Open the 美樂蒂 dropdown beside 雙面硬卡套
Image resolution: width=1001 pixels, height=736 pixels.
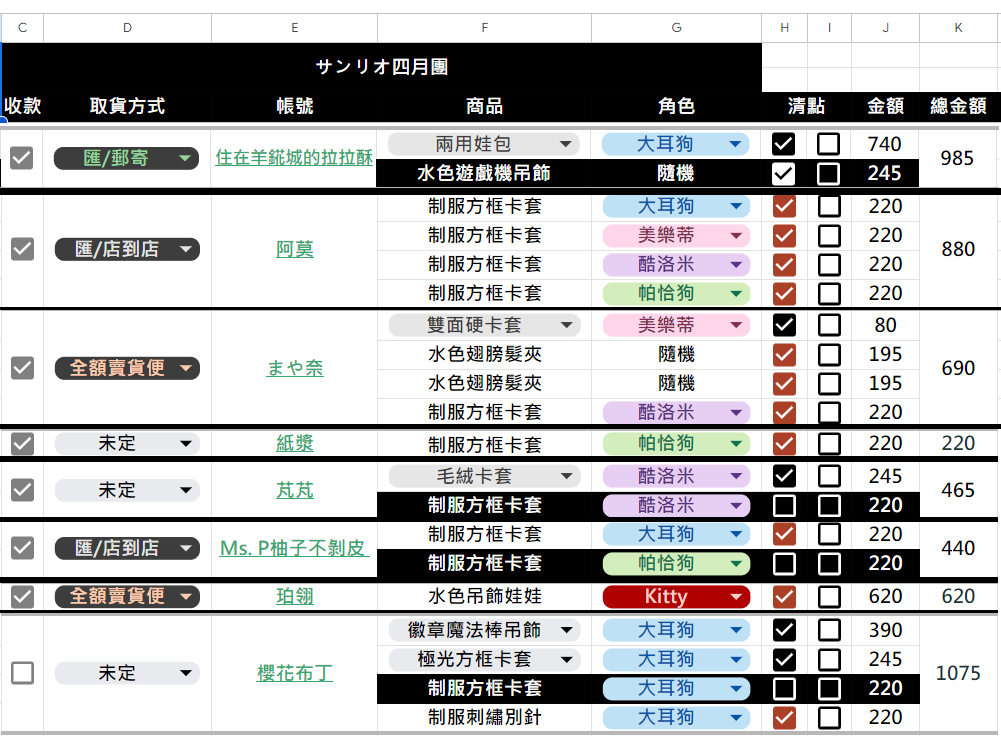(676, 325)
